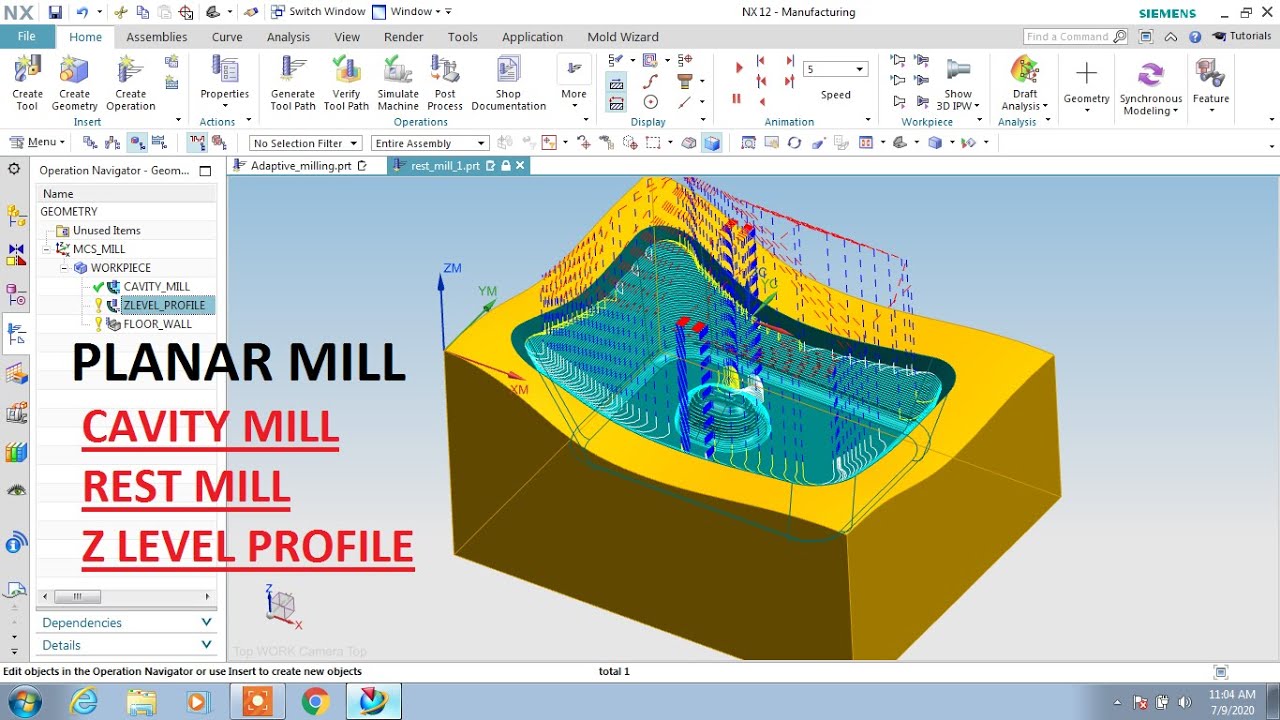The width and height of the screenshot is (1280, 720).
Task: Collapse the WORKPIECE node
Action: 65,268
